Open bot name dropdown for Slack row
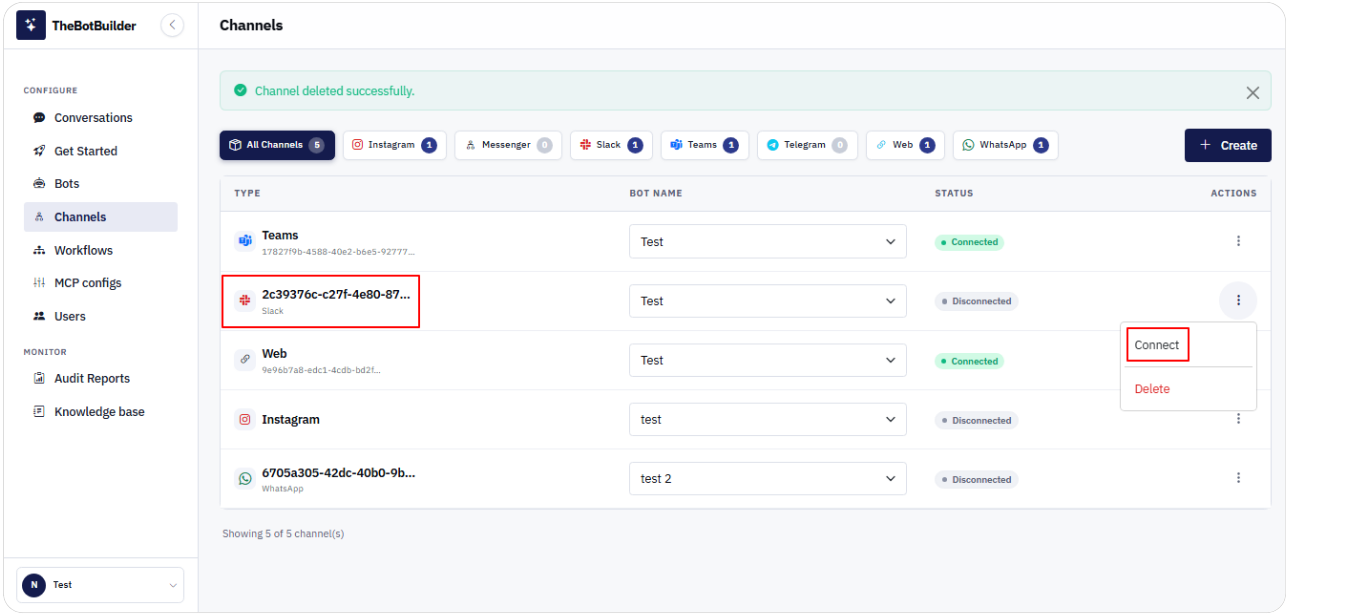The height and width of the screenshot is (615, 1366). (x=768, y=301)
